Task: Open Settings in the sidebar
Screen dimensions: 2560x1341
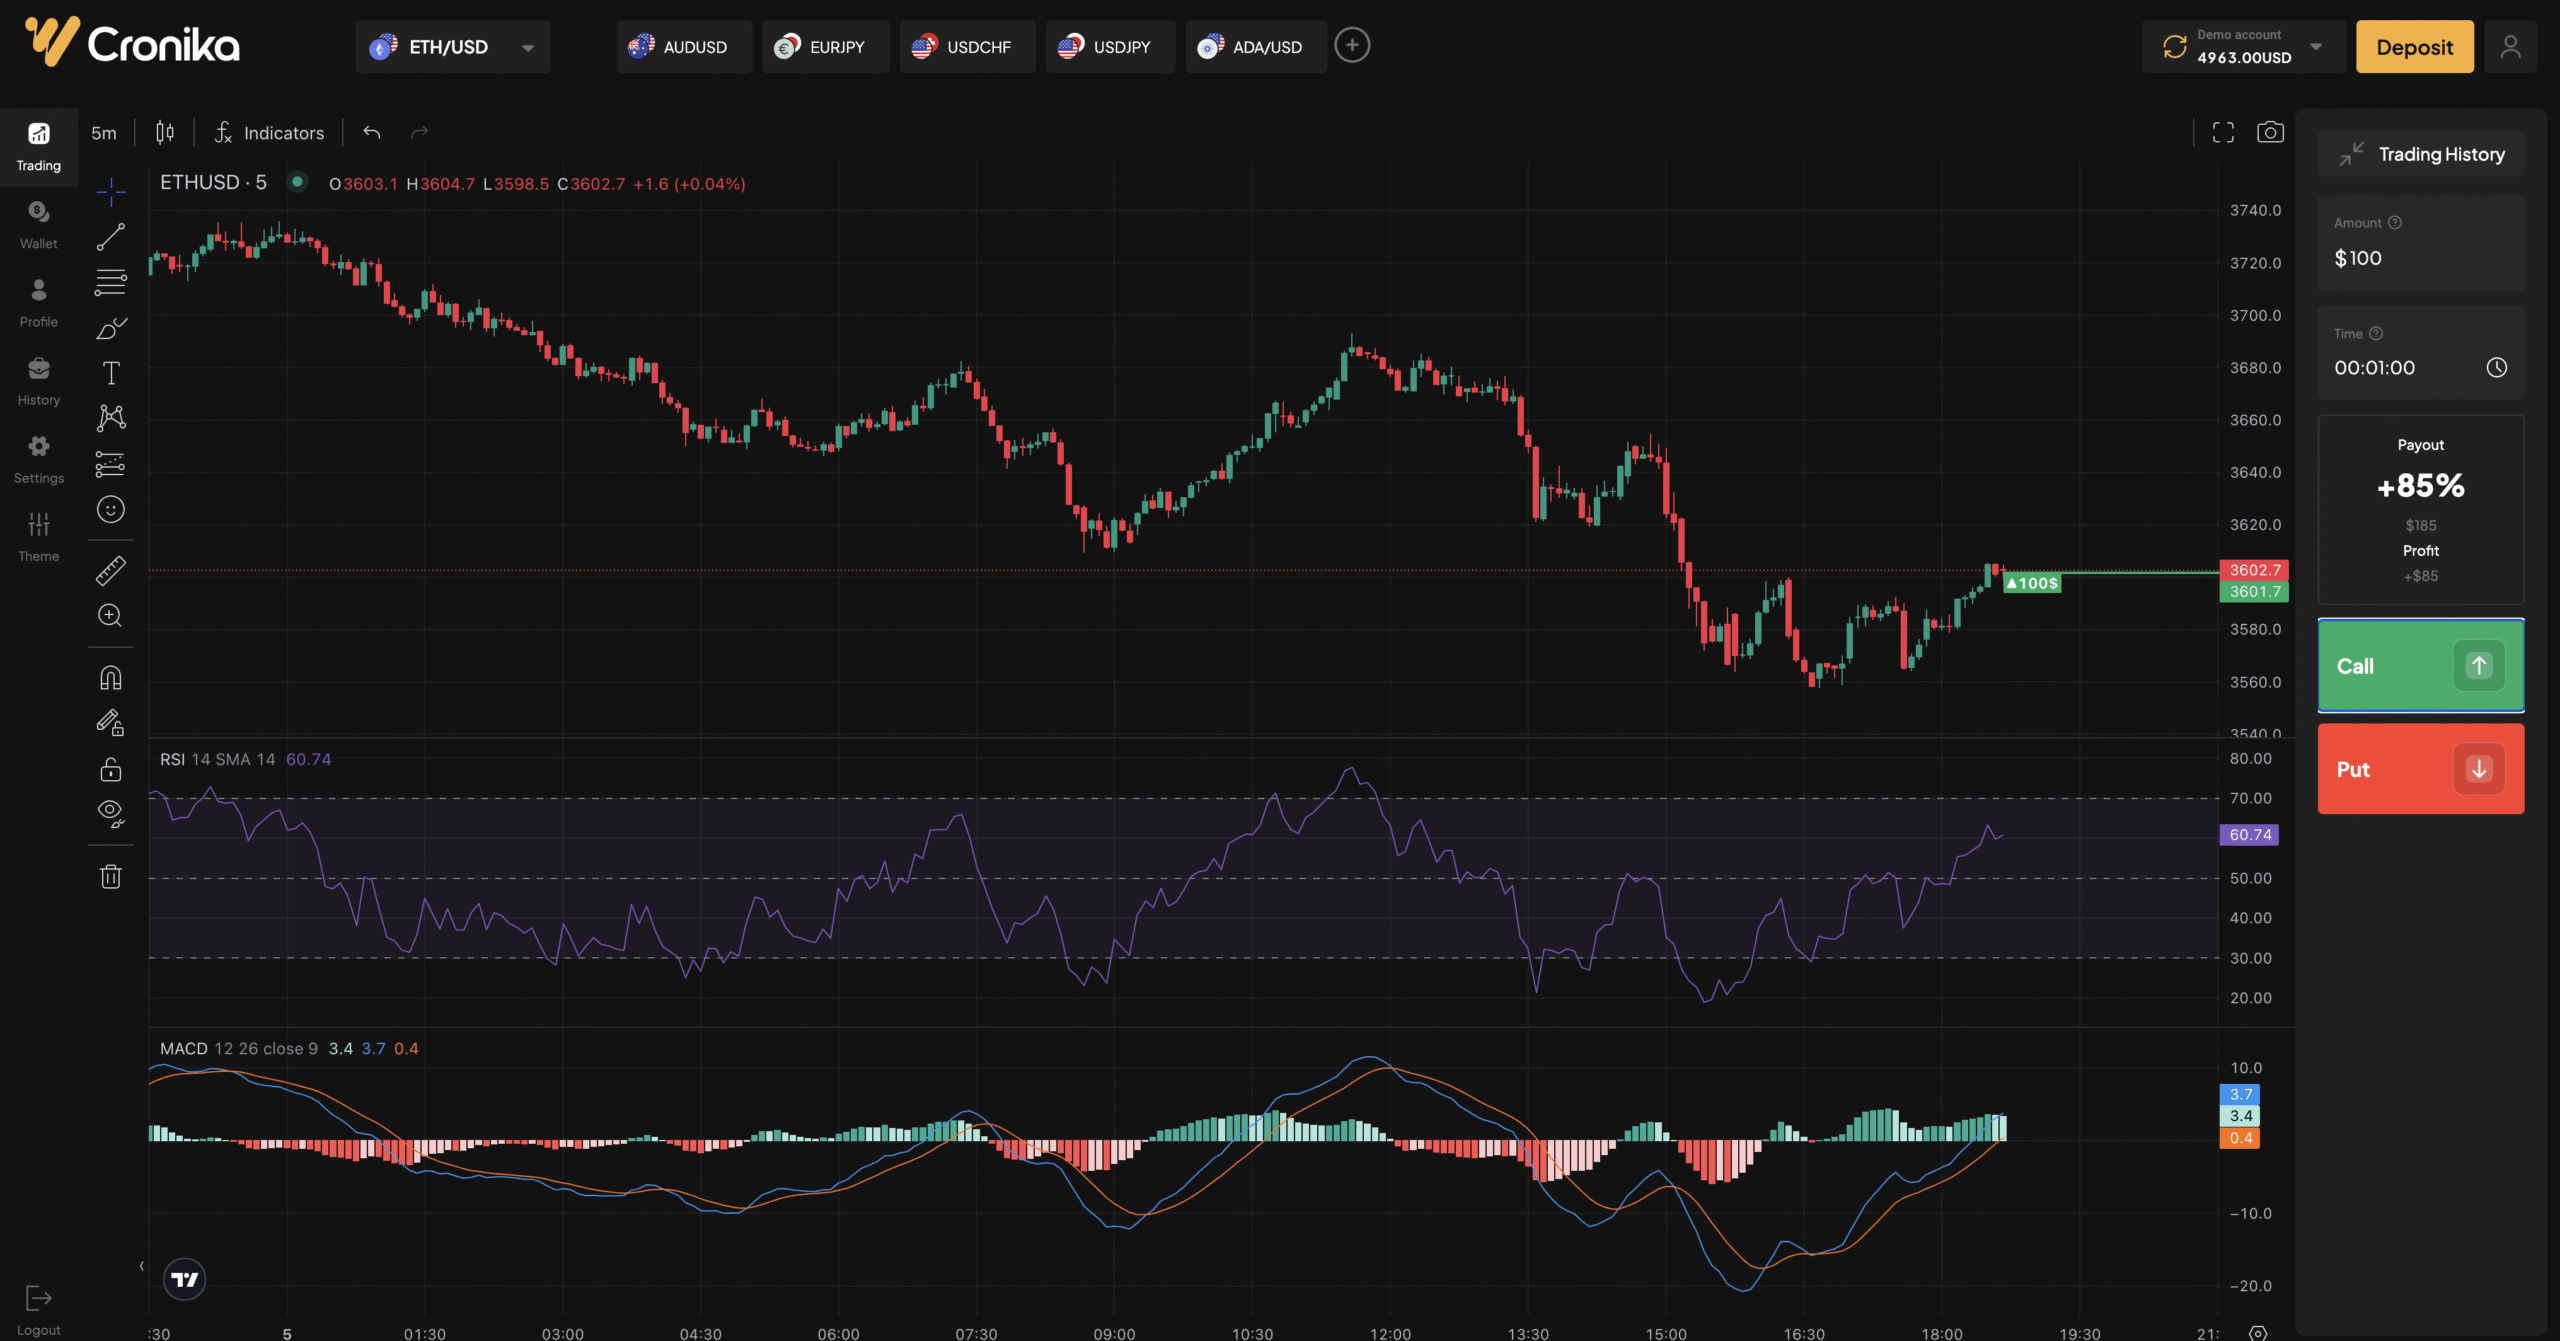Action: (39, 459)
